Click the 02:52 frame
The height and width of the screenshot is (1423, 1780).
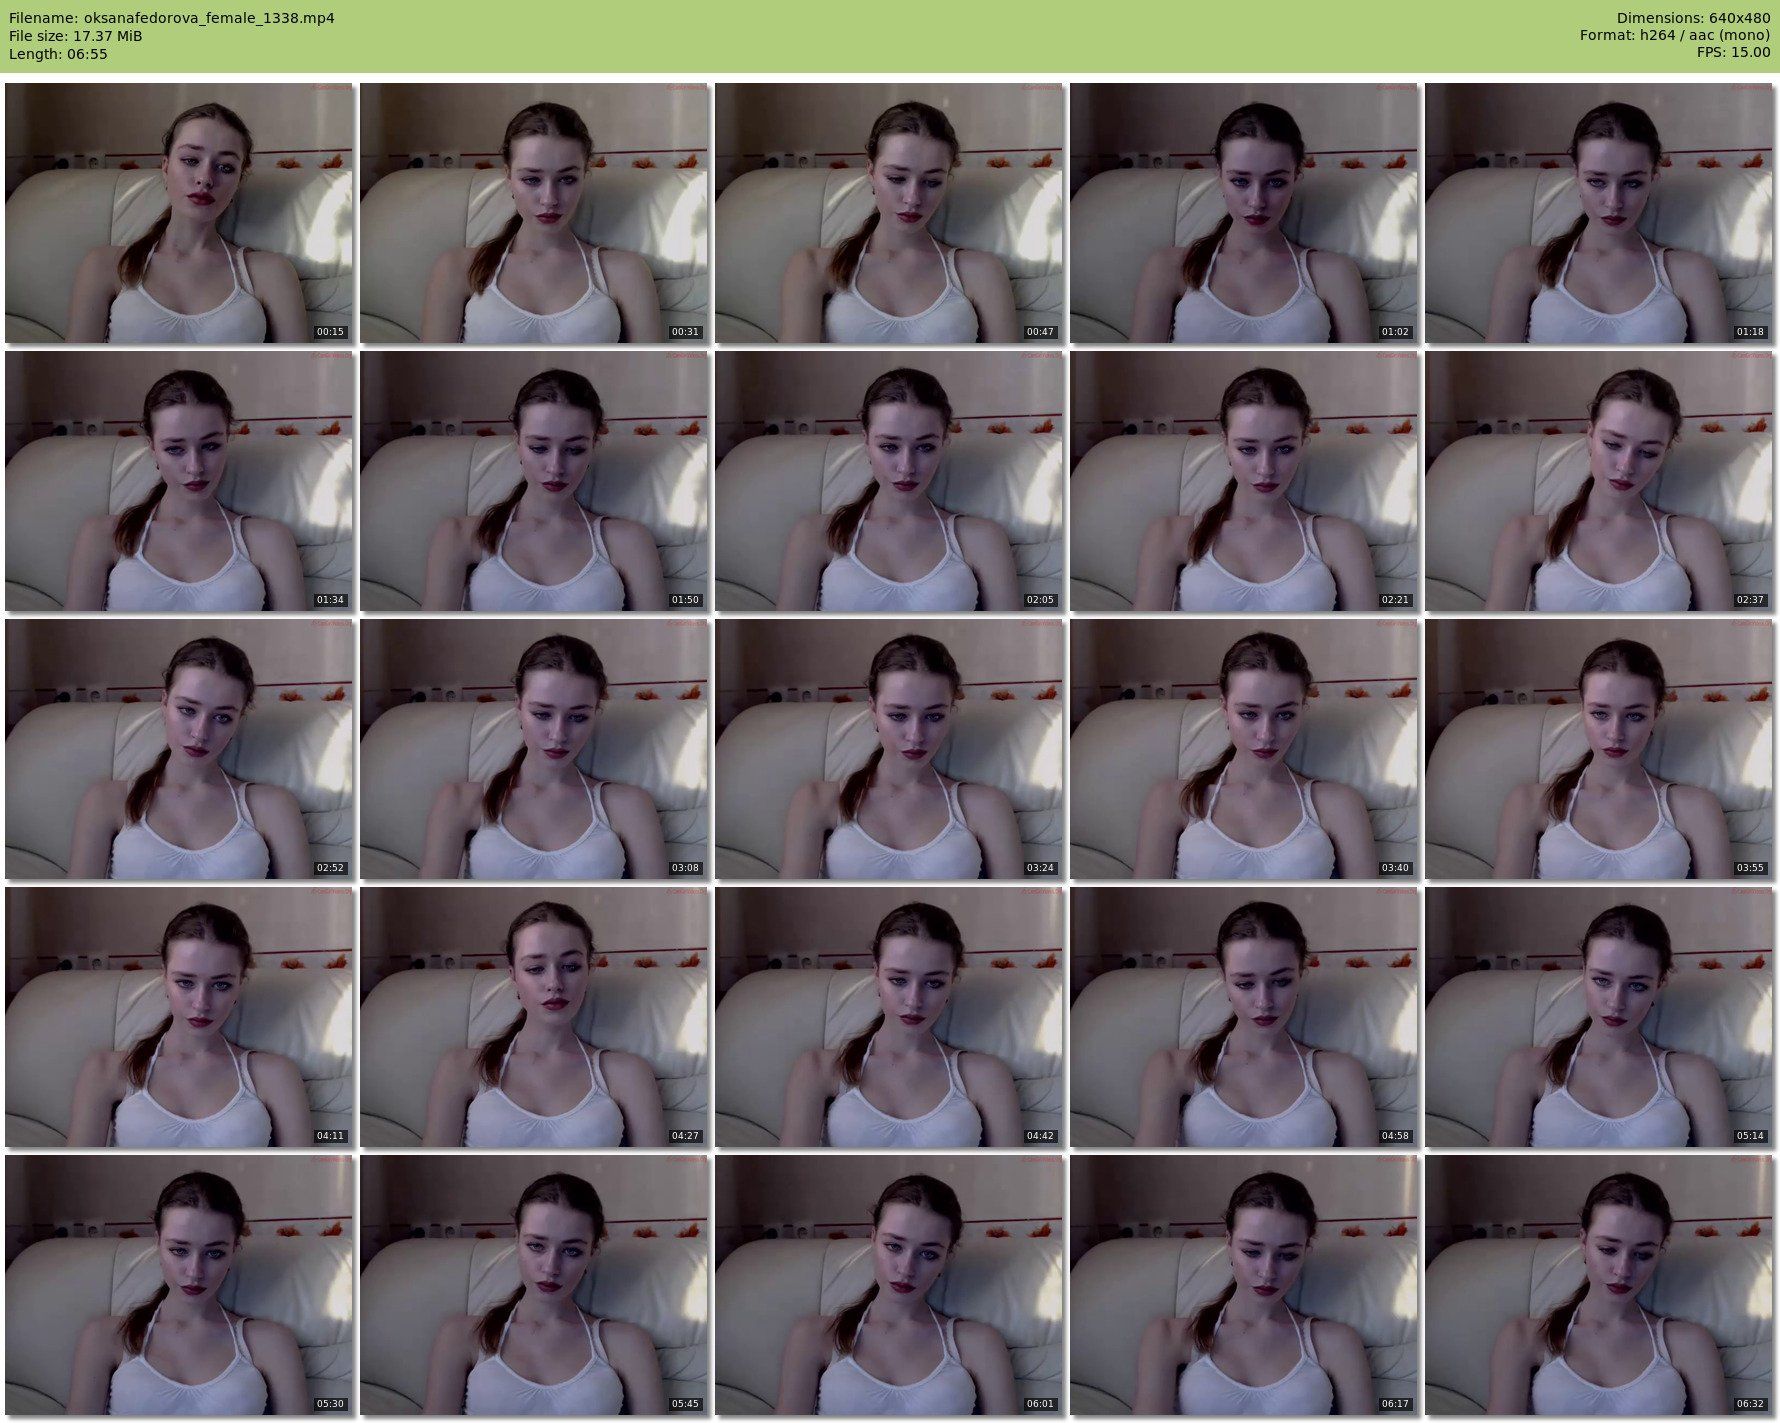click(179, 749)
